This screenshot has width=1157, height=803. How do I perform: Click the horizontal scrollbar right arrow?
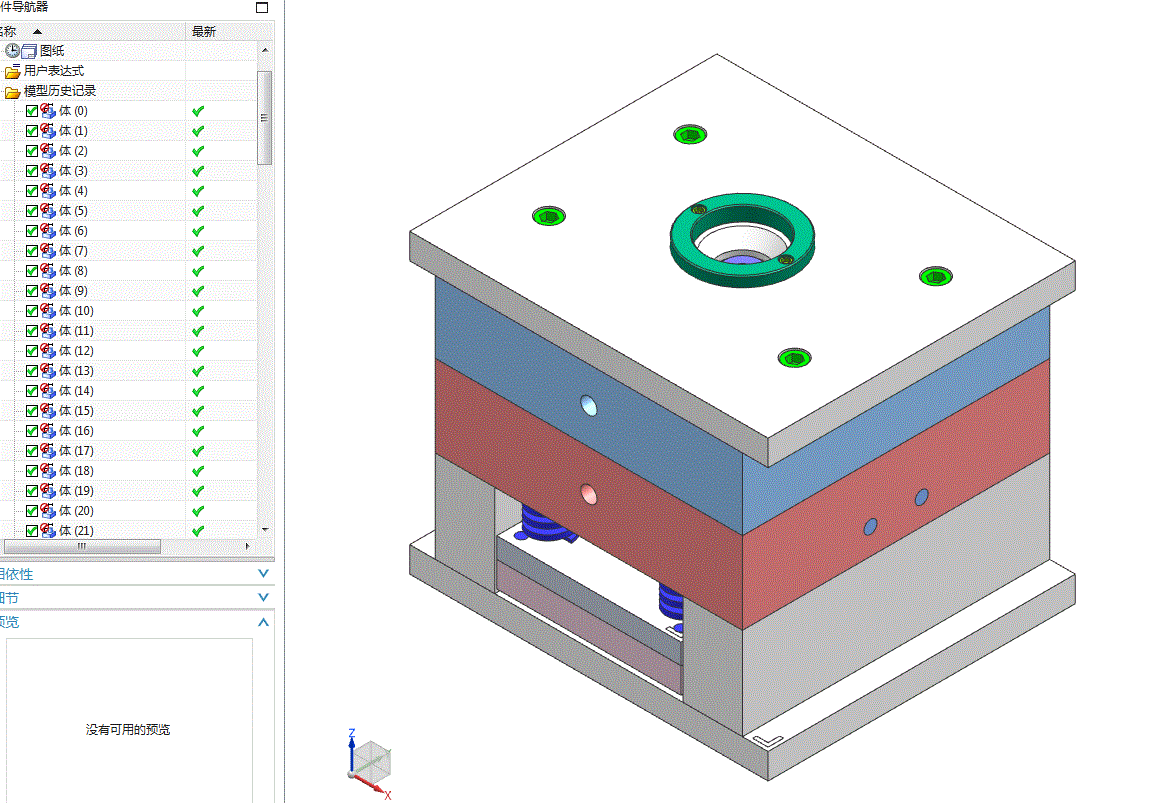tap(247, 546)
